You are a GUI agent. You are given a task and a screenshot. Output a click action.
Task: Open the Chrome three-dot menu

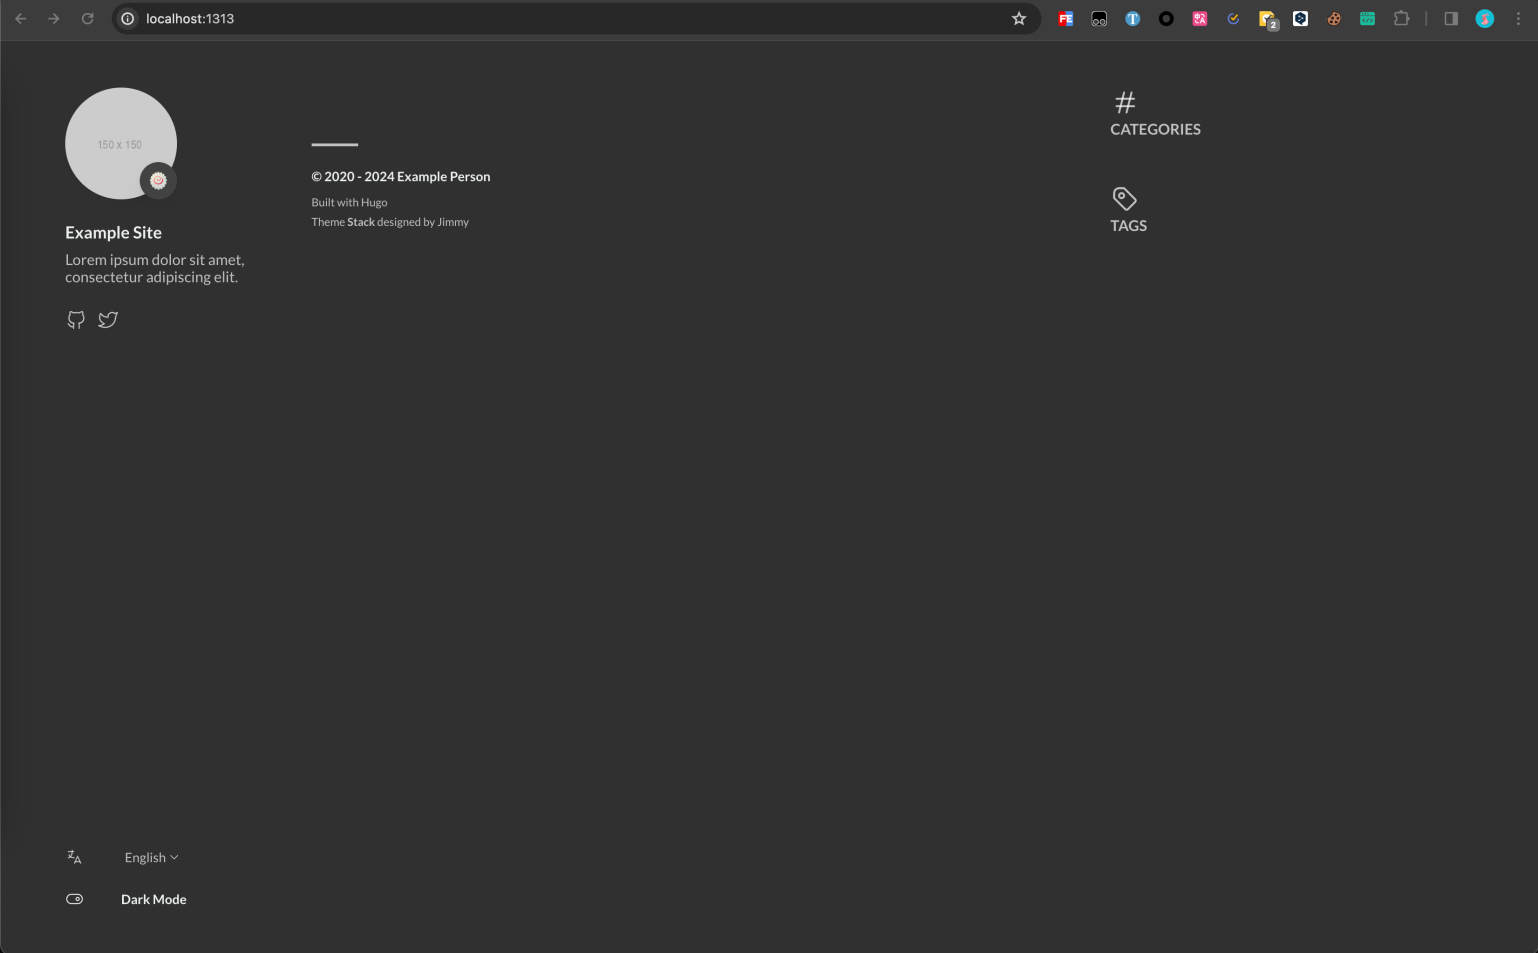click(1518, 19)
